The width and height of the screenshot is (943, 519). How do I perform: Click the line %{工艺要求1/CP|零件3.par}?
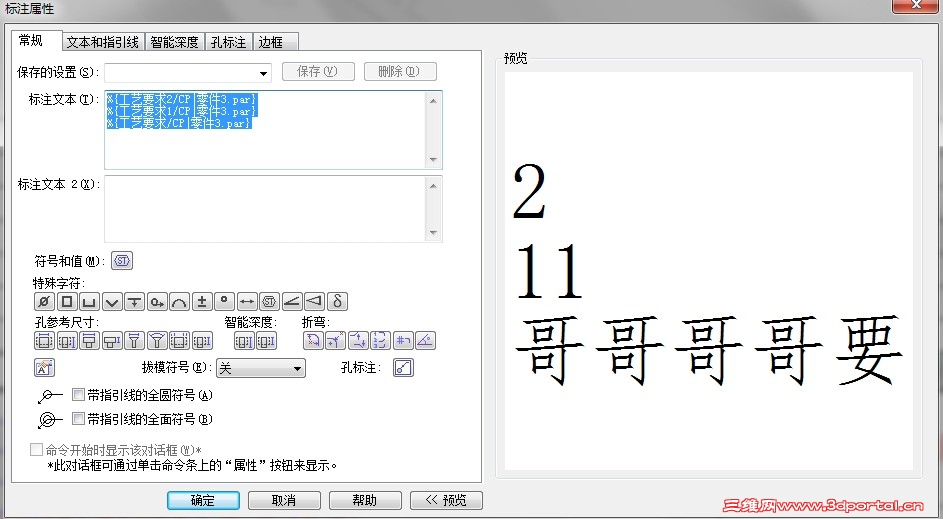coord(182,111)
